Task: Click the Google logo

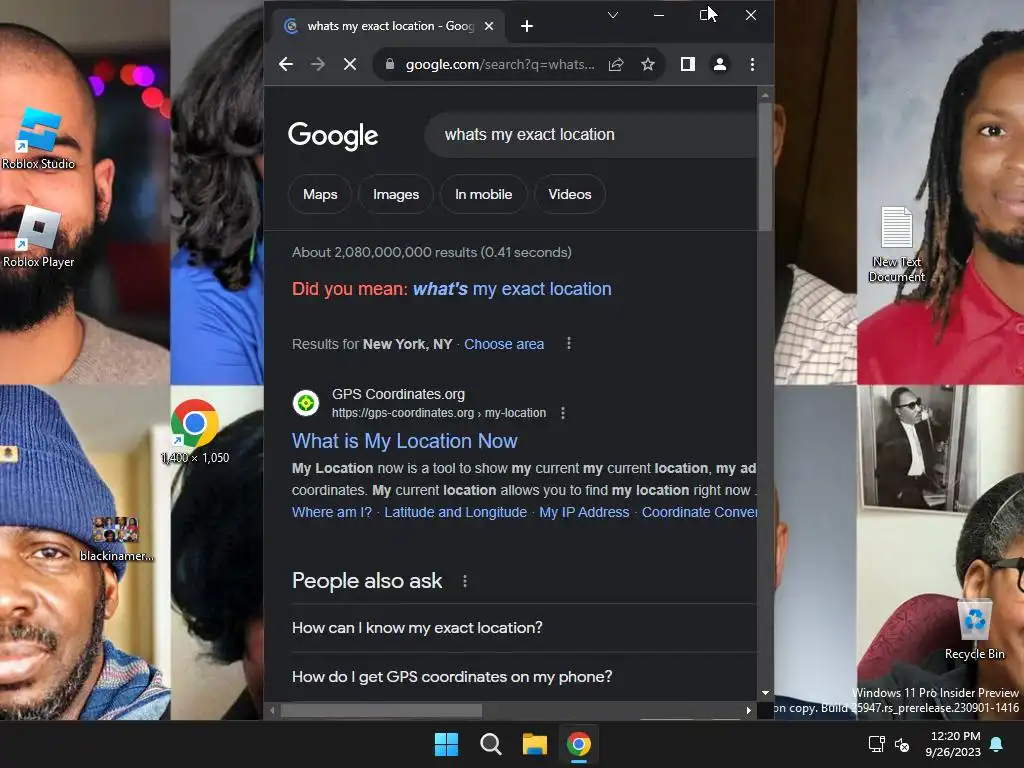Action: click(333, 135)
